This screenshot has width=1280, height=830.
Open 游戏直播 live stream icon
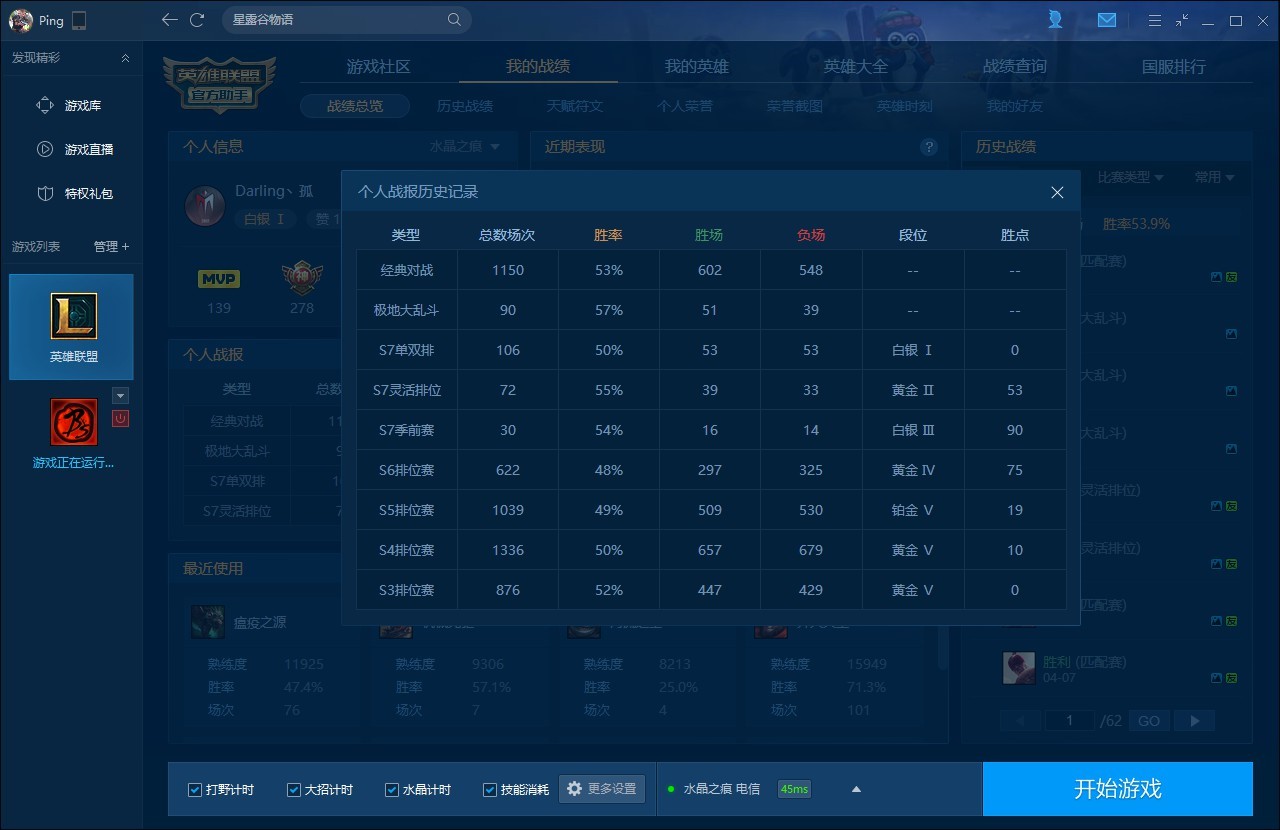pyautogui.click(x=45, y=149)
